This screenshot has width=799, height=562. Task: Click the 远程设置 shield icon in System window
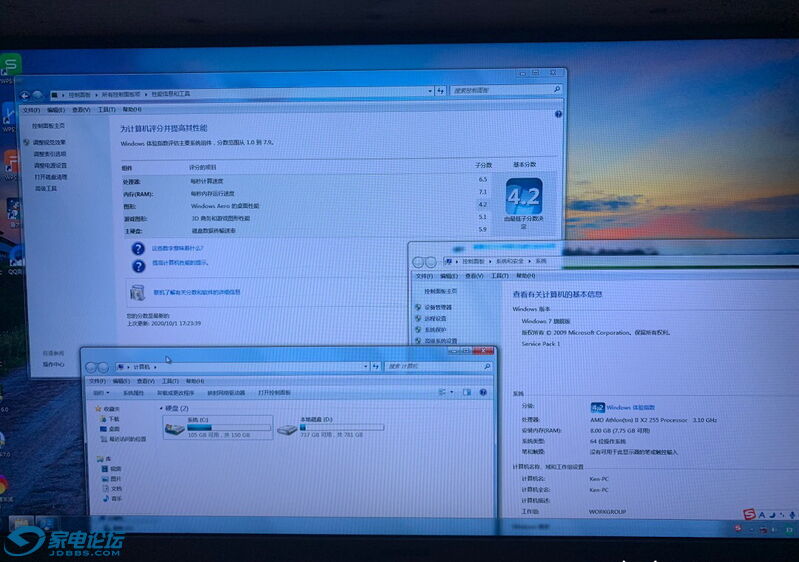[418, 318]
